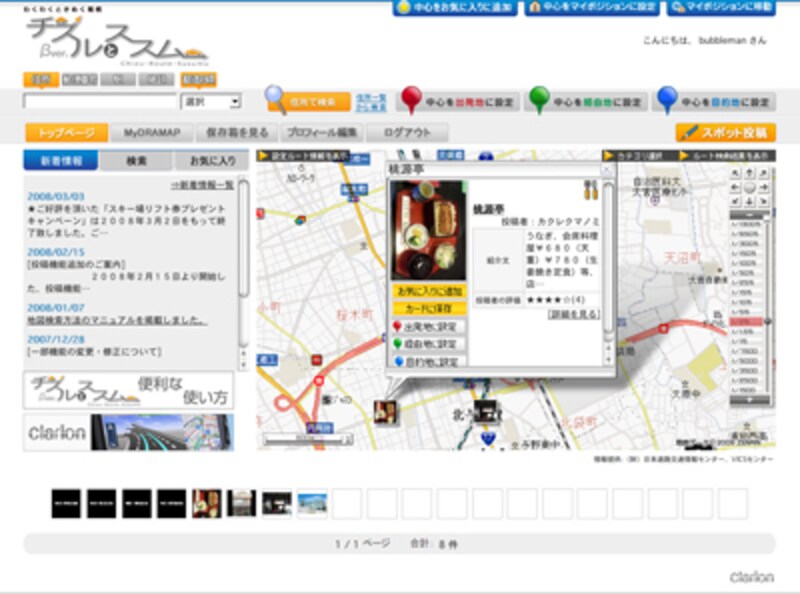Open the 選択 dropdown
This screenshot has height=594, width=800.
pos(211,102)
